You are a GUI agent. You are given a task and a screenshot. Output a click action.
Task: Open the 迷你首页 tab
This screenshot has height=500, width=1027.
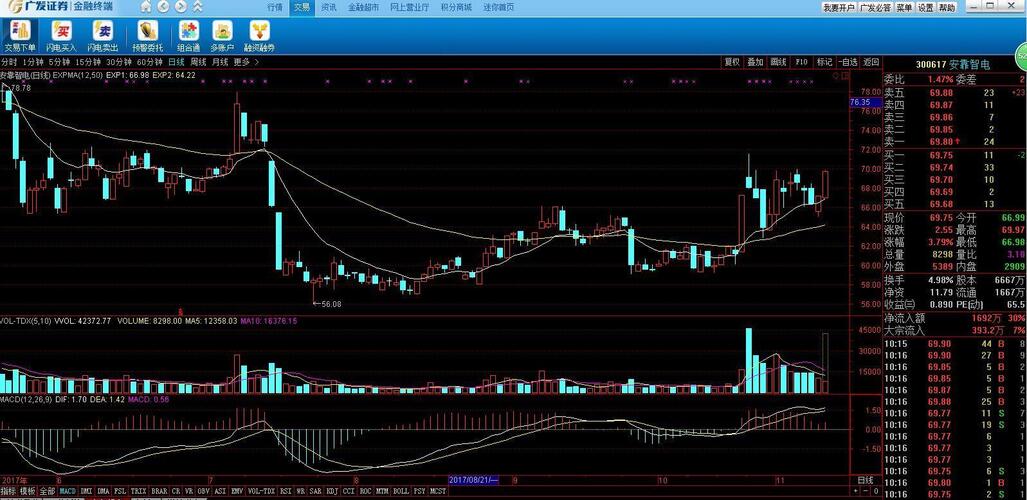pos(498,7)
